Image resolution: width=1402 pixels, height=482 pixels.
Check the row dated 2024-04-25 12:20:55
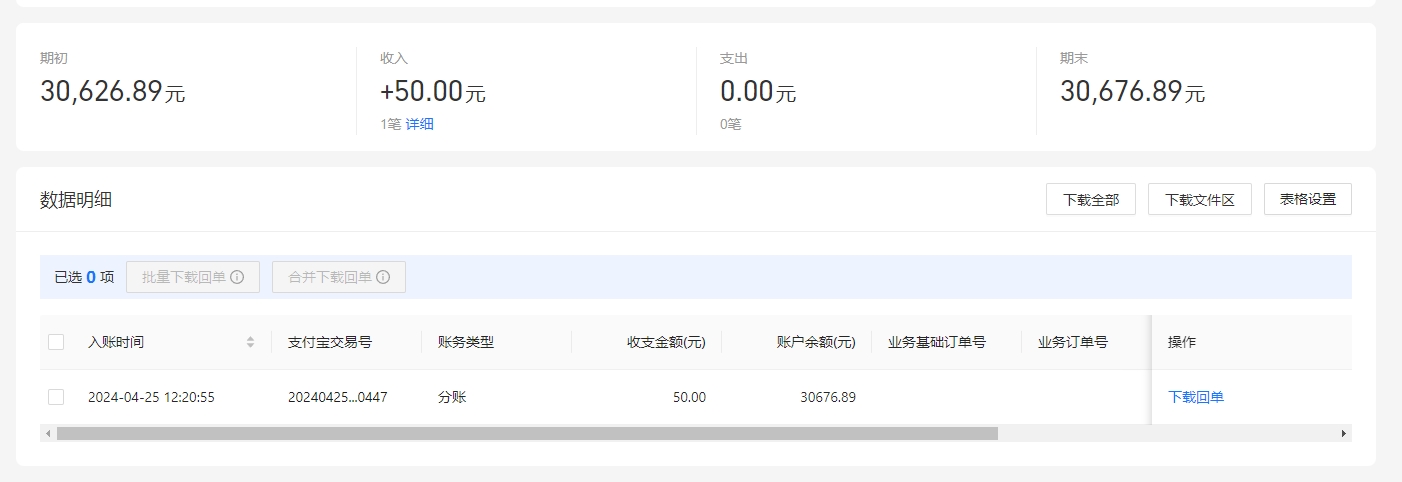[56, 397]
